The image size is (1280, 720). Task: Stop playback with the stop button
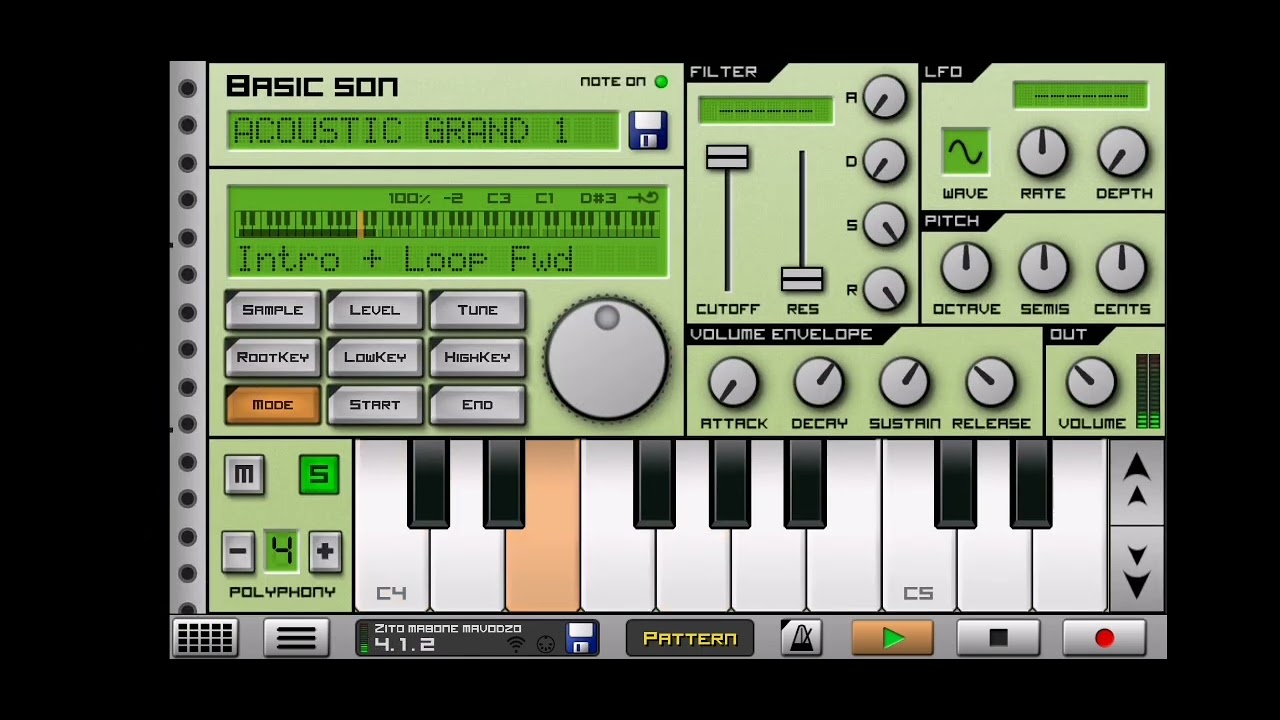point(998,638)
